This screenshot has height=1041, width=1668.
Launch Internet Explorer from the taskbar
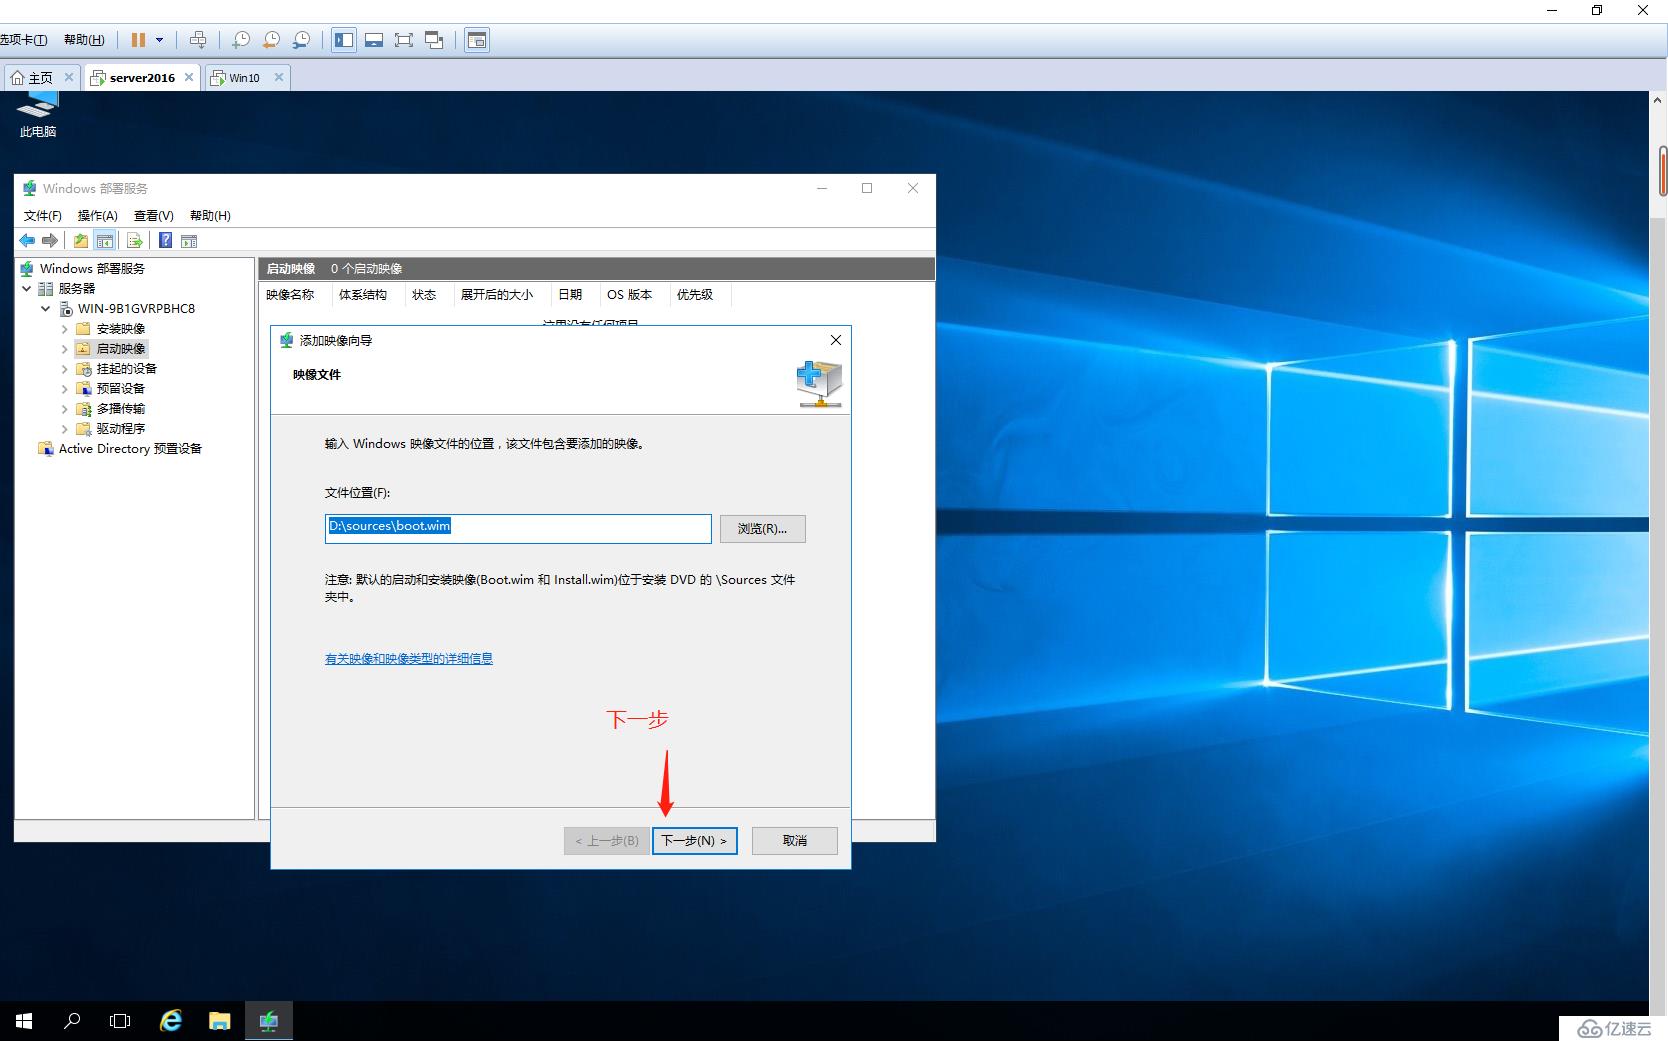click(x=171, y=1021)
